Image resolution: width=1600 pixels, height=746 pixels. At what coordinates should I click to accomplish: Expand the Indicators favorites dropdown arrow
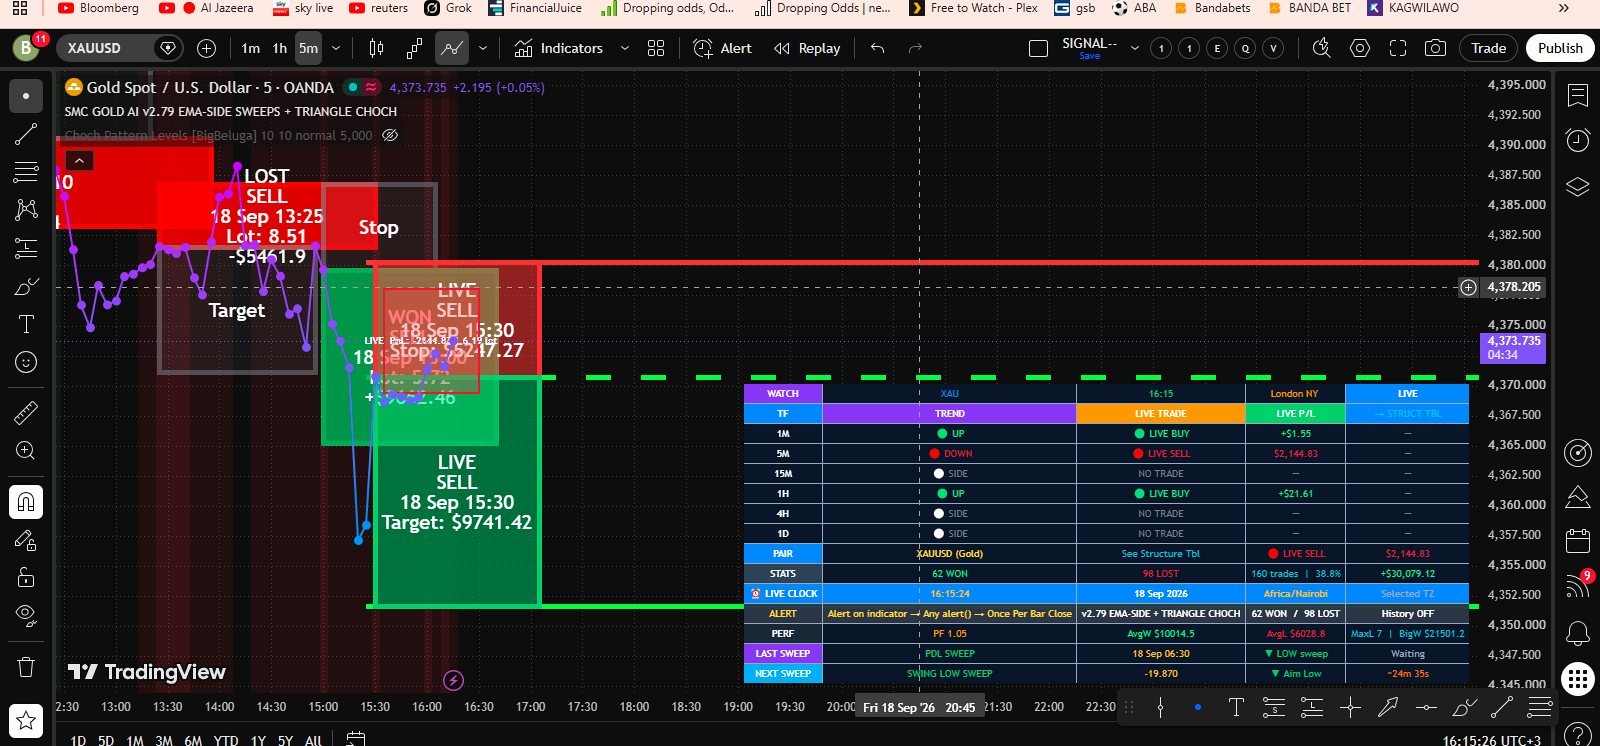(625, 48)
